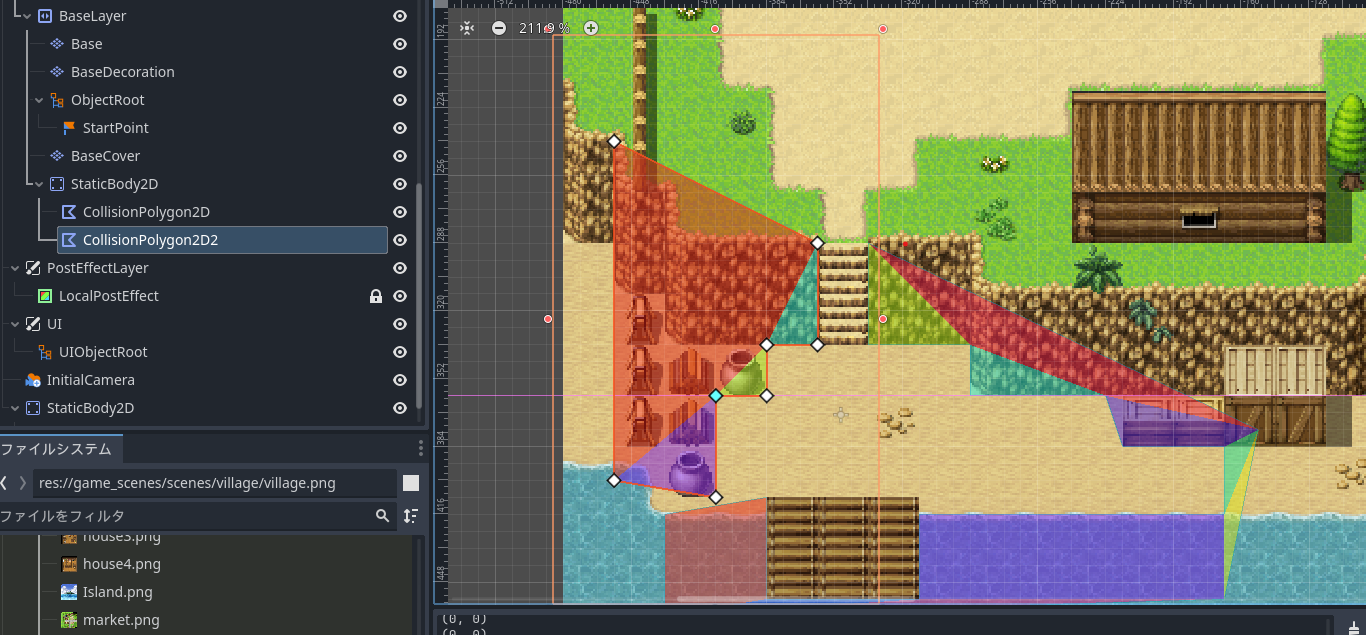Click the res:// path field
This screenshot has height=635, width=1366.
point(215,483)
